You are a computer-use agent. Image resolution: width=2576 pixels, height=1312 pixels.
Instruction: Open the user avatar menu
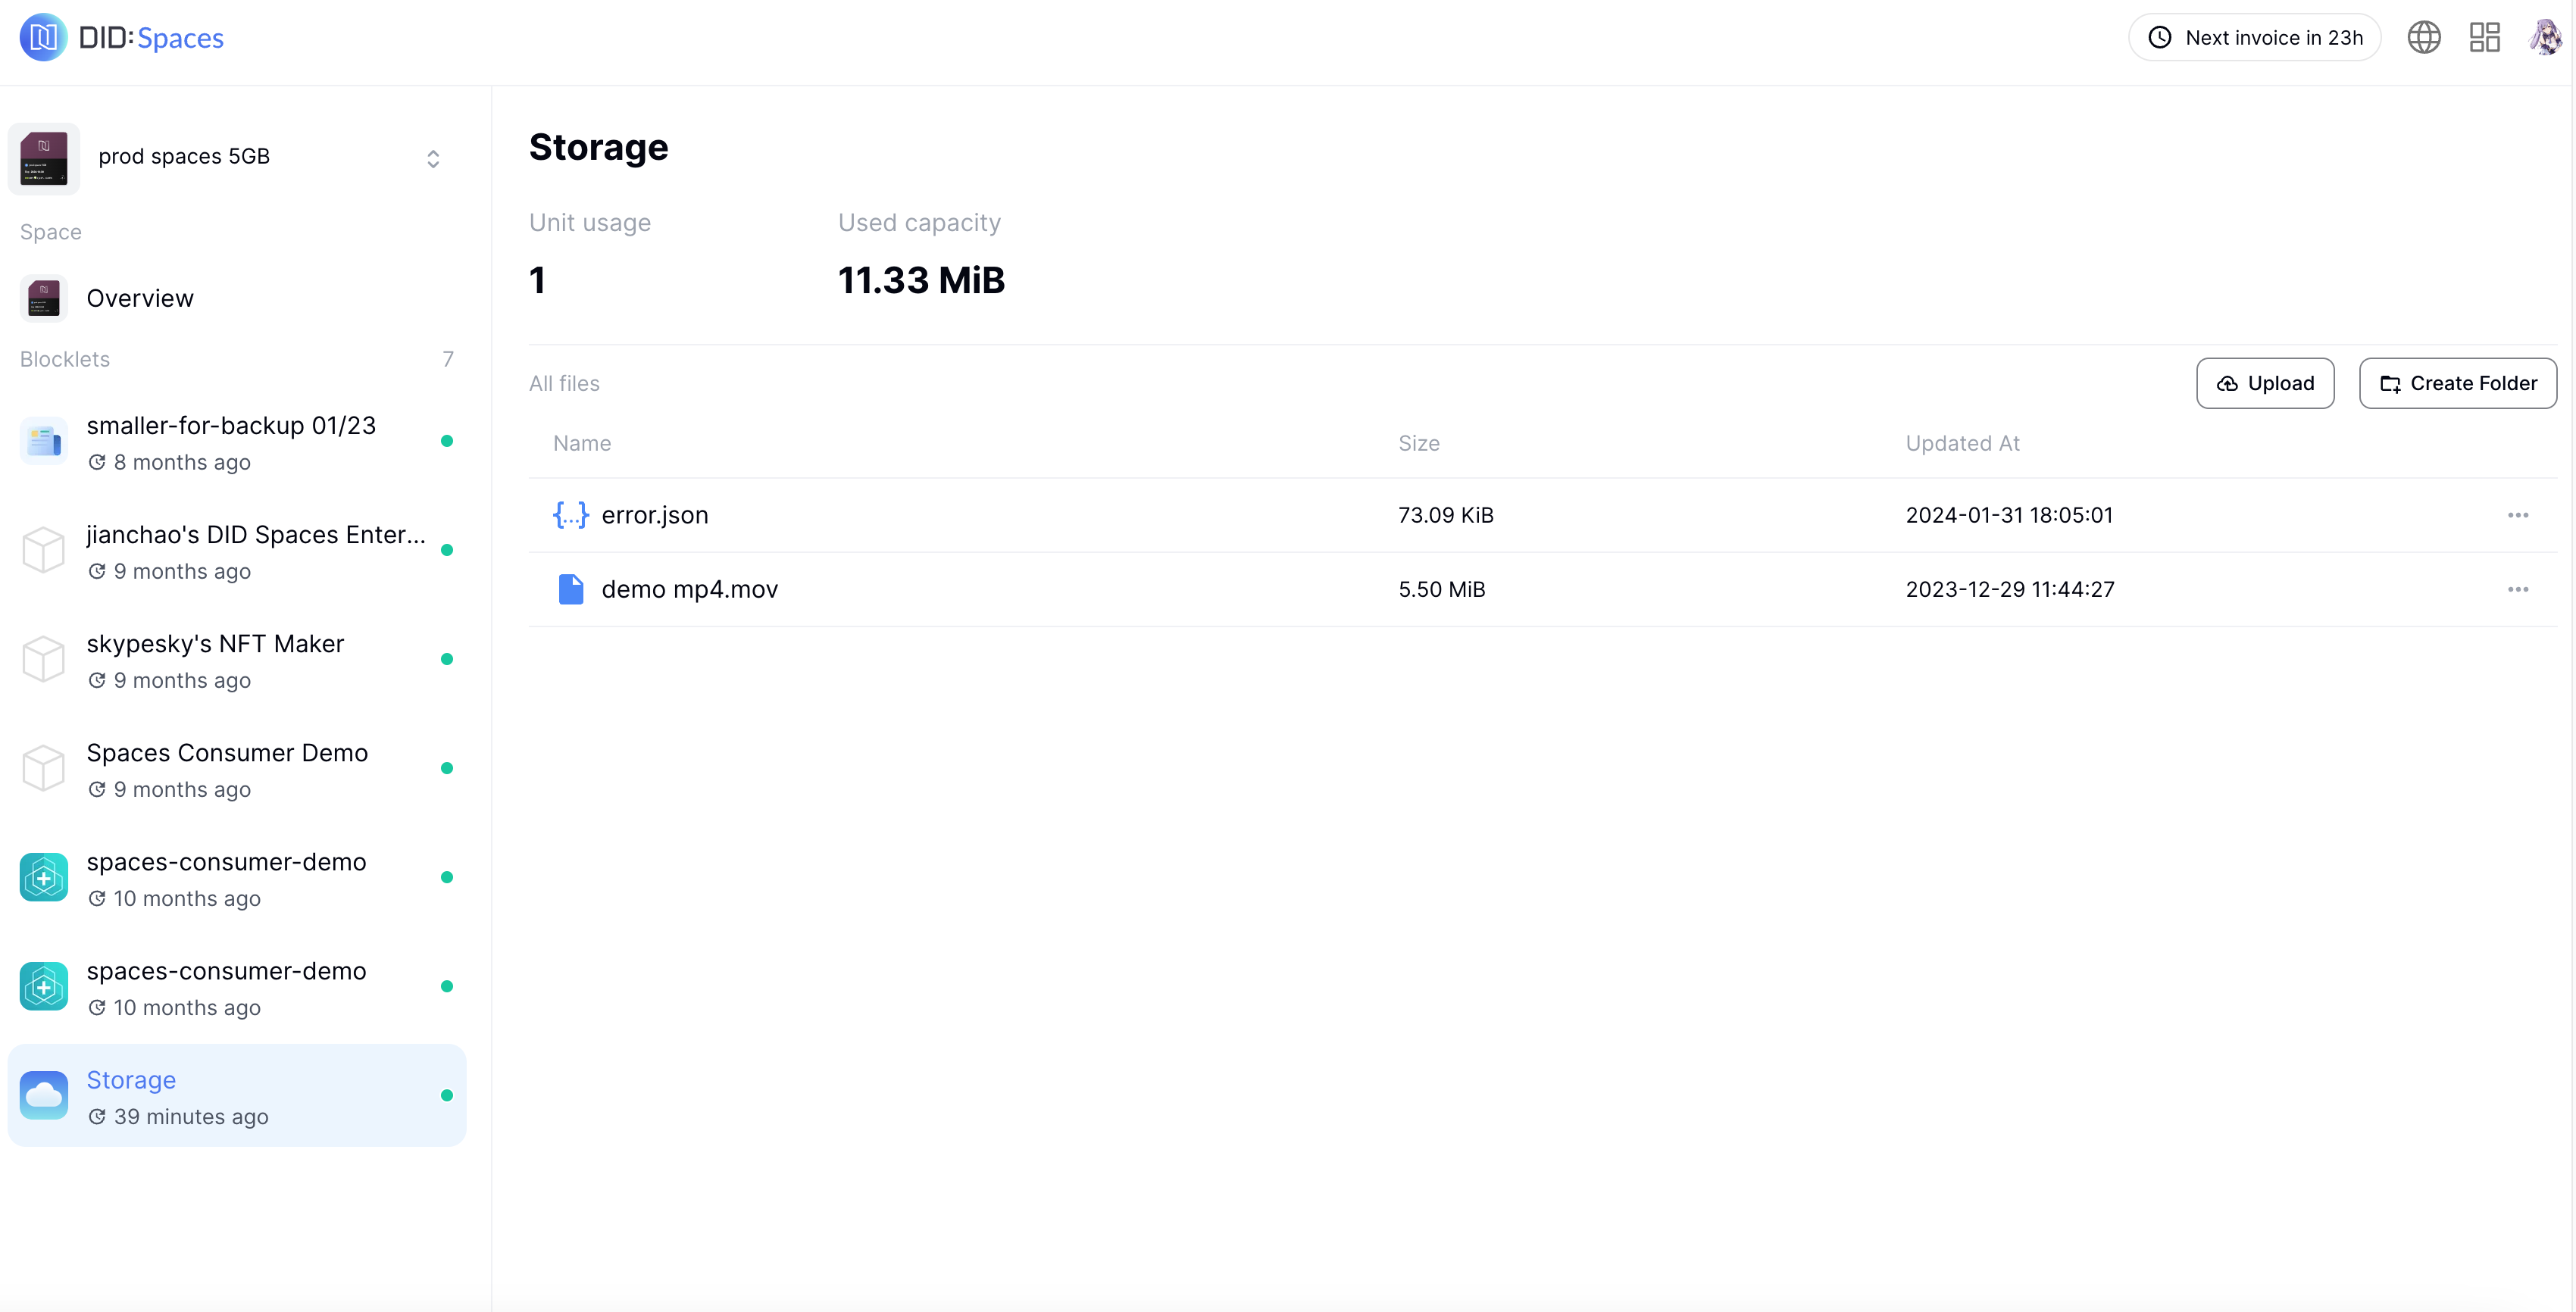pos(2544,38)
